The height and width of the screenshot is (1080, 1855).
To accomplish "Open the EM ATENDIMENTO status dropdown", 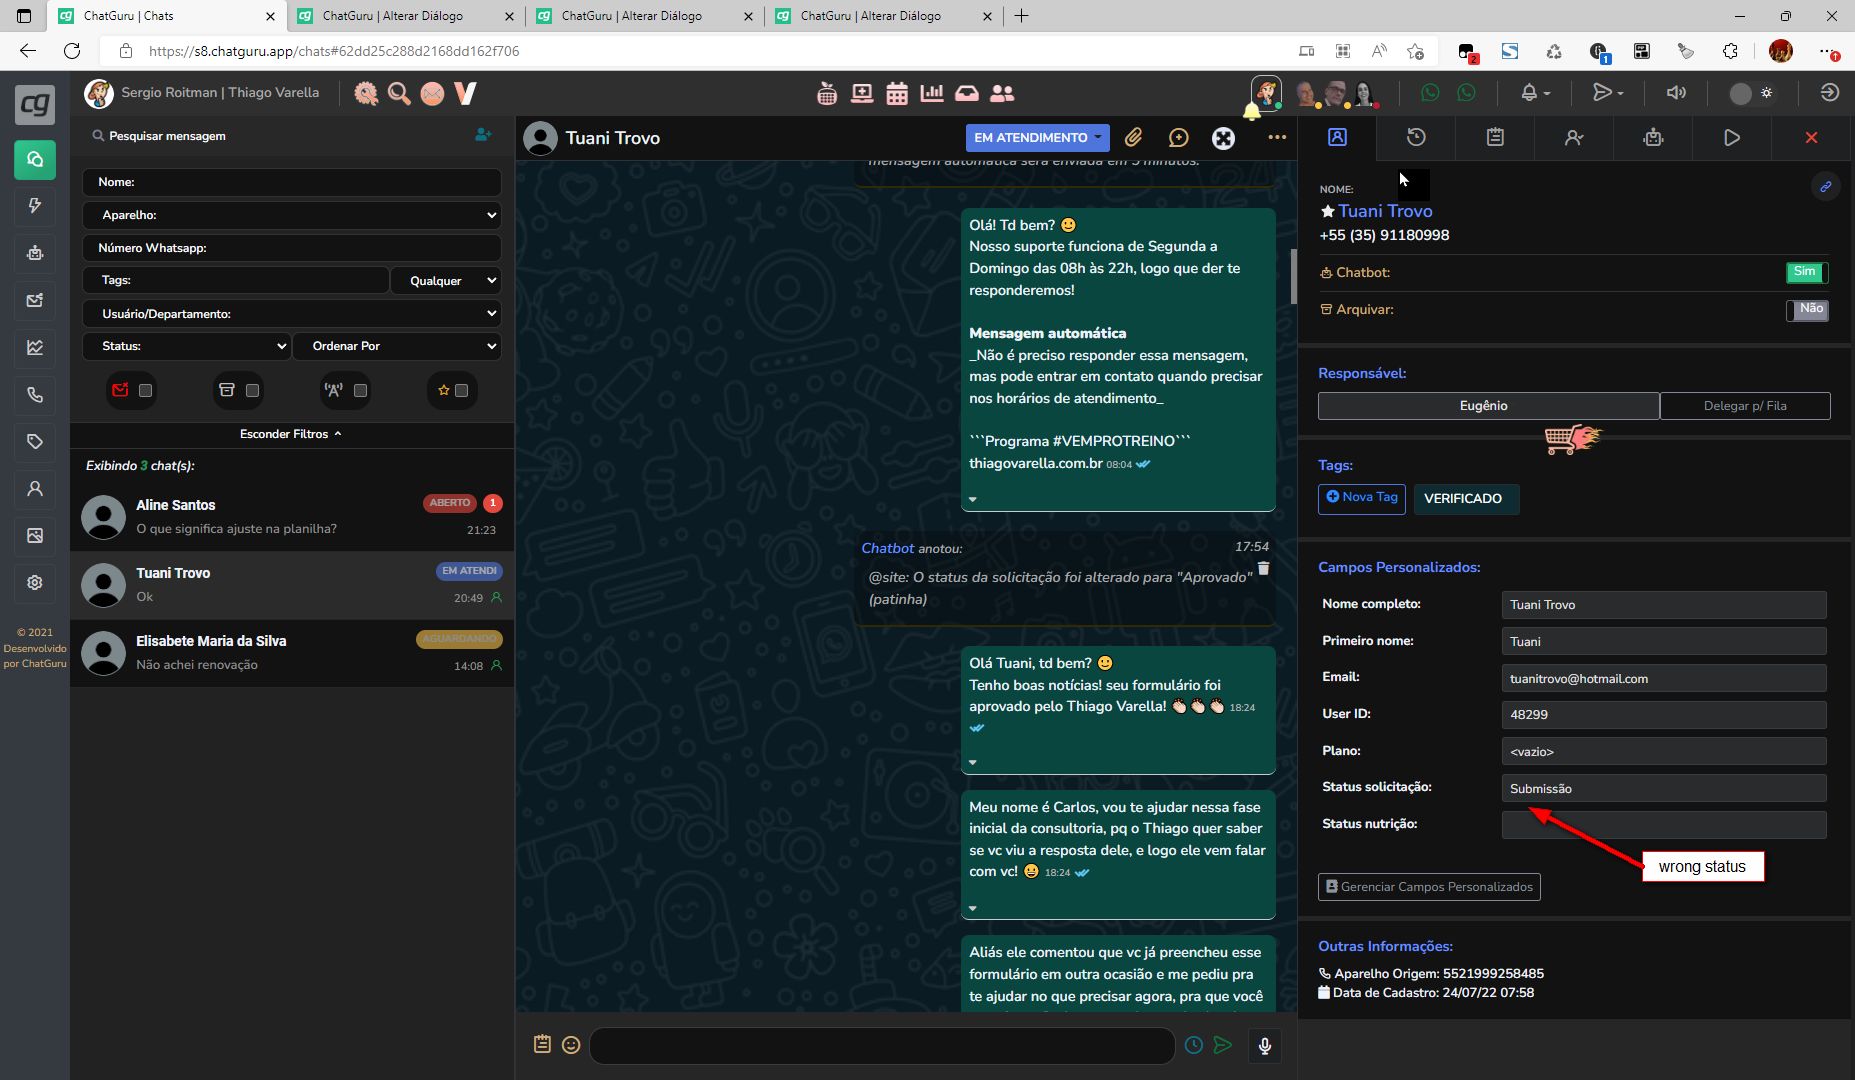I will tap(1037, 138).
